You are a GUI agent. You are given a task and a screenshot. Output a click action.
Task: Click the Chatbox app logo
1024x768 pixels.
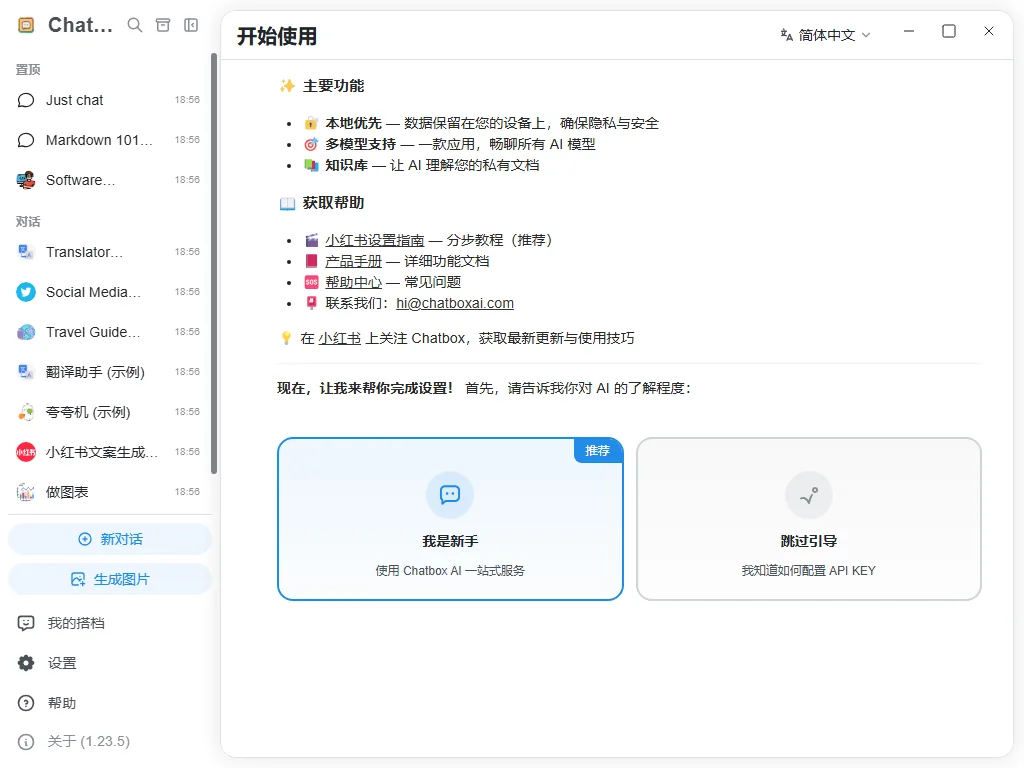point(26,25)
